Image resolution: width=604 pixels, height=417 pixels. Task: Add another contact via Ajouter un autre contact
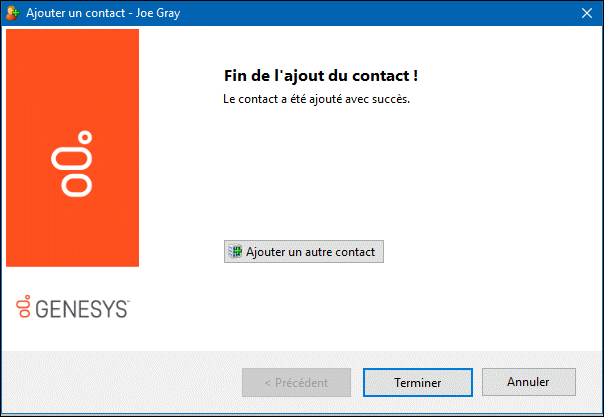click(304, 252)
